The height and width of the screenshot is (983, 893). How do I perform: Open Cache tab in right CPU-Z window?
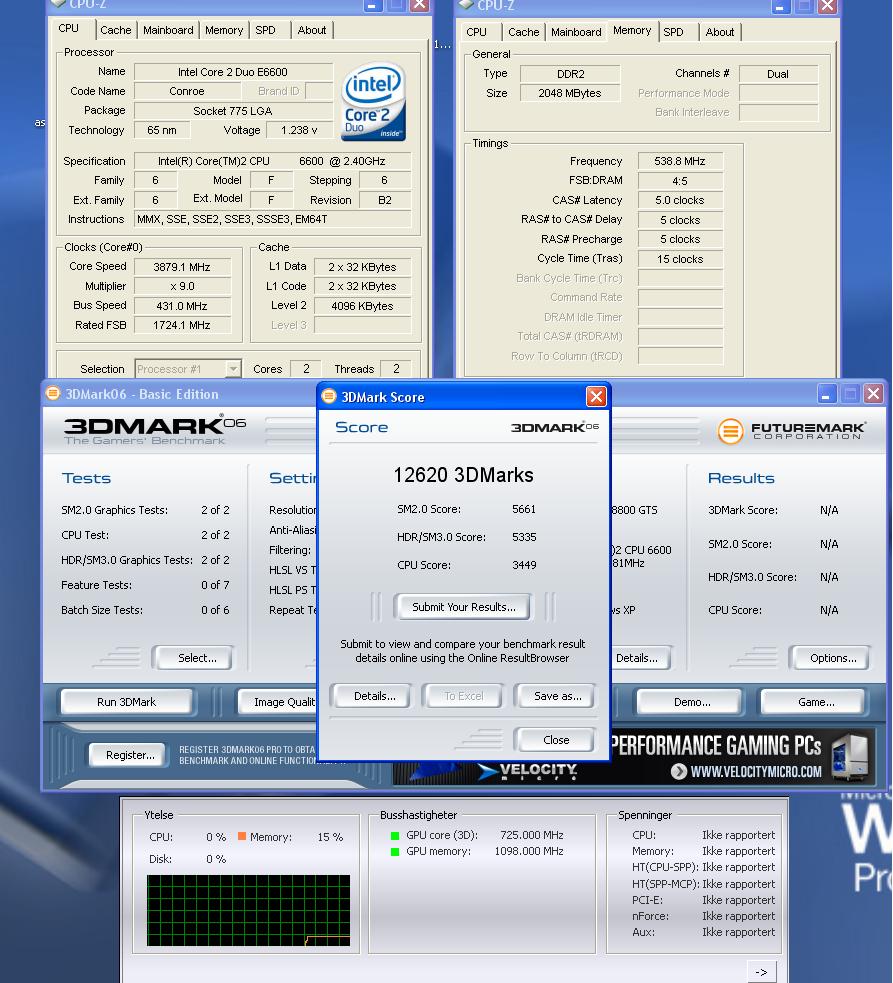(x=524, y=32)
